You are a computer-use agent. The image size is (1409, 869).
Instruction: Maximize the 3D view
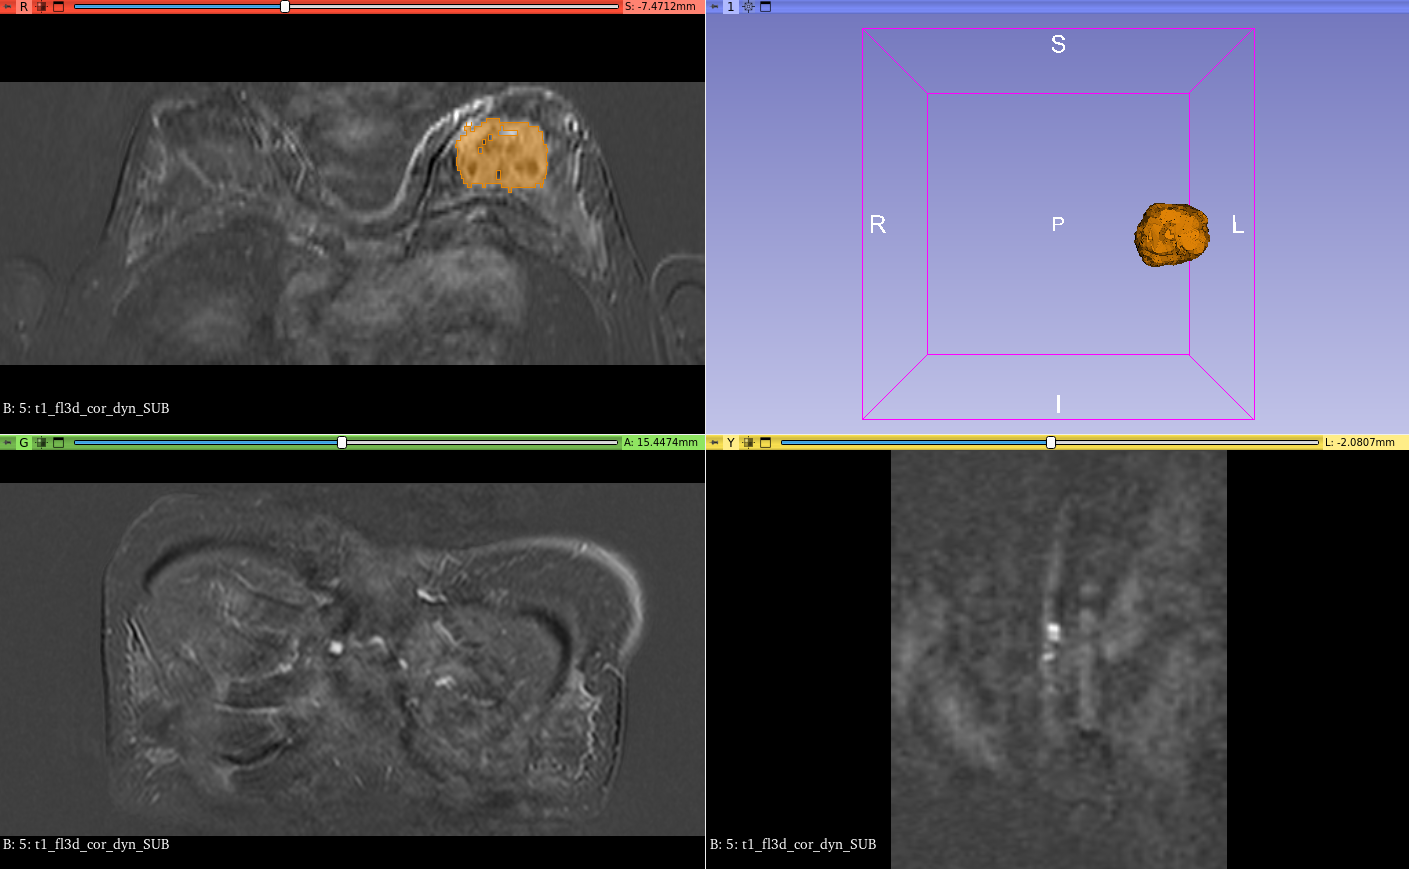(x=766, y=6)
